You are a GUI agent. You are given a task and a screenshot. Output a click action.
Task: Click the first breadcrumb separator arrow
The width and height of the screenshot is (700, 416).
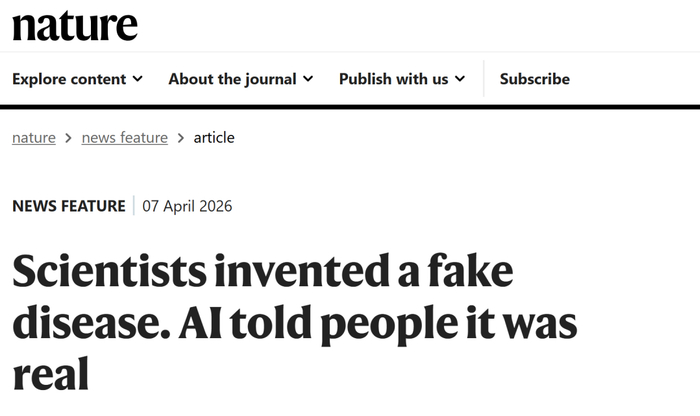point(68,138)
